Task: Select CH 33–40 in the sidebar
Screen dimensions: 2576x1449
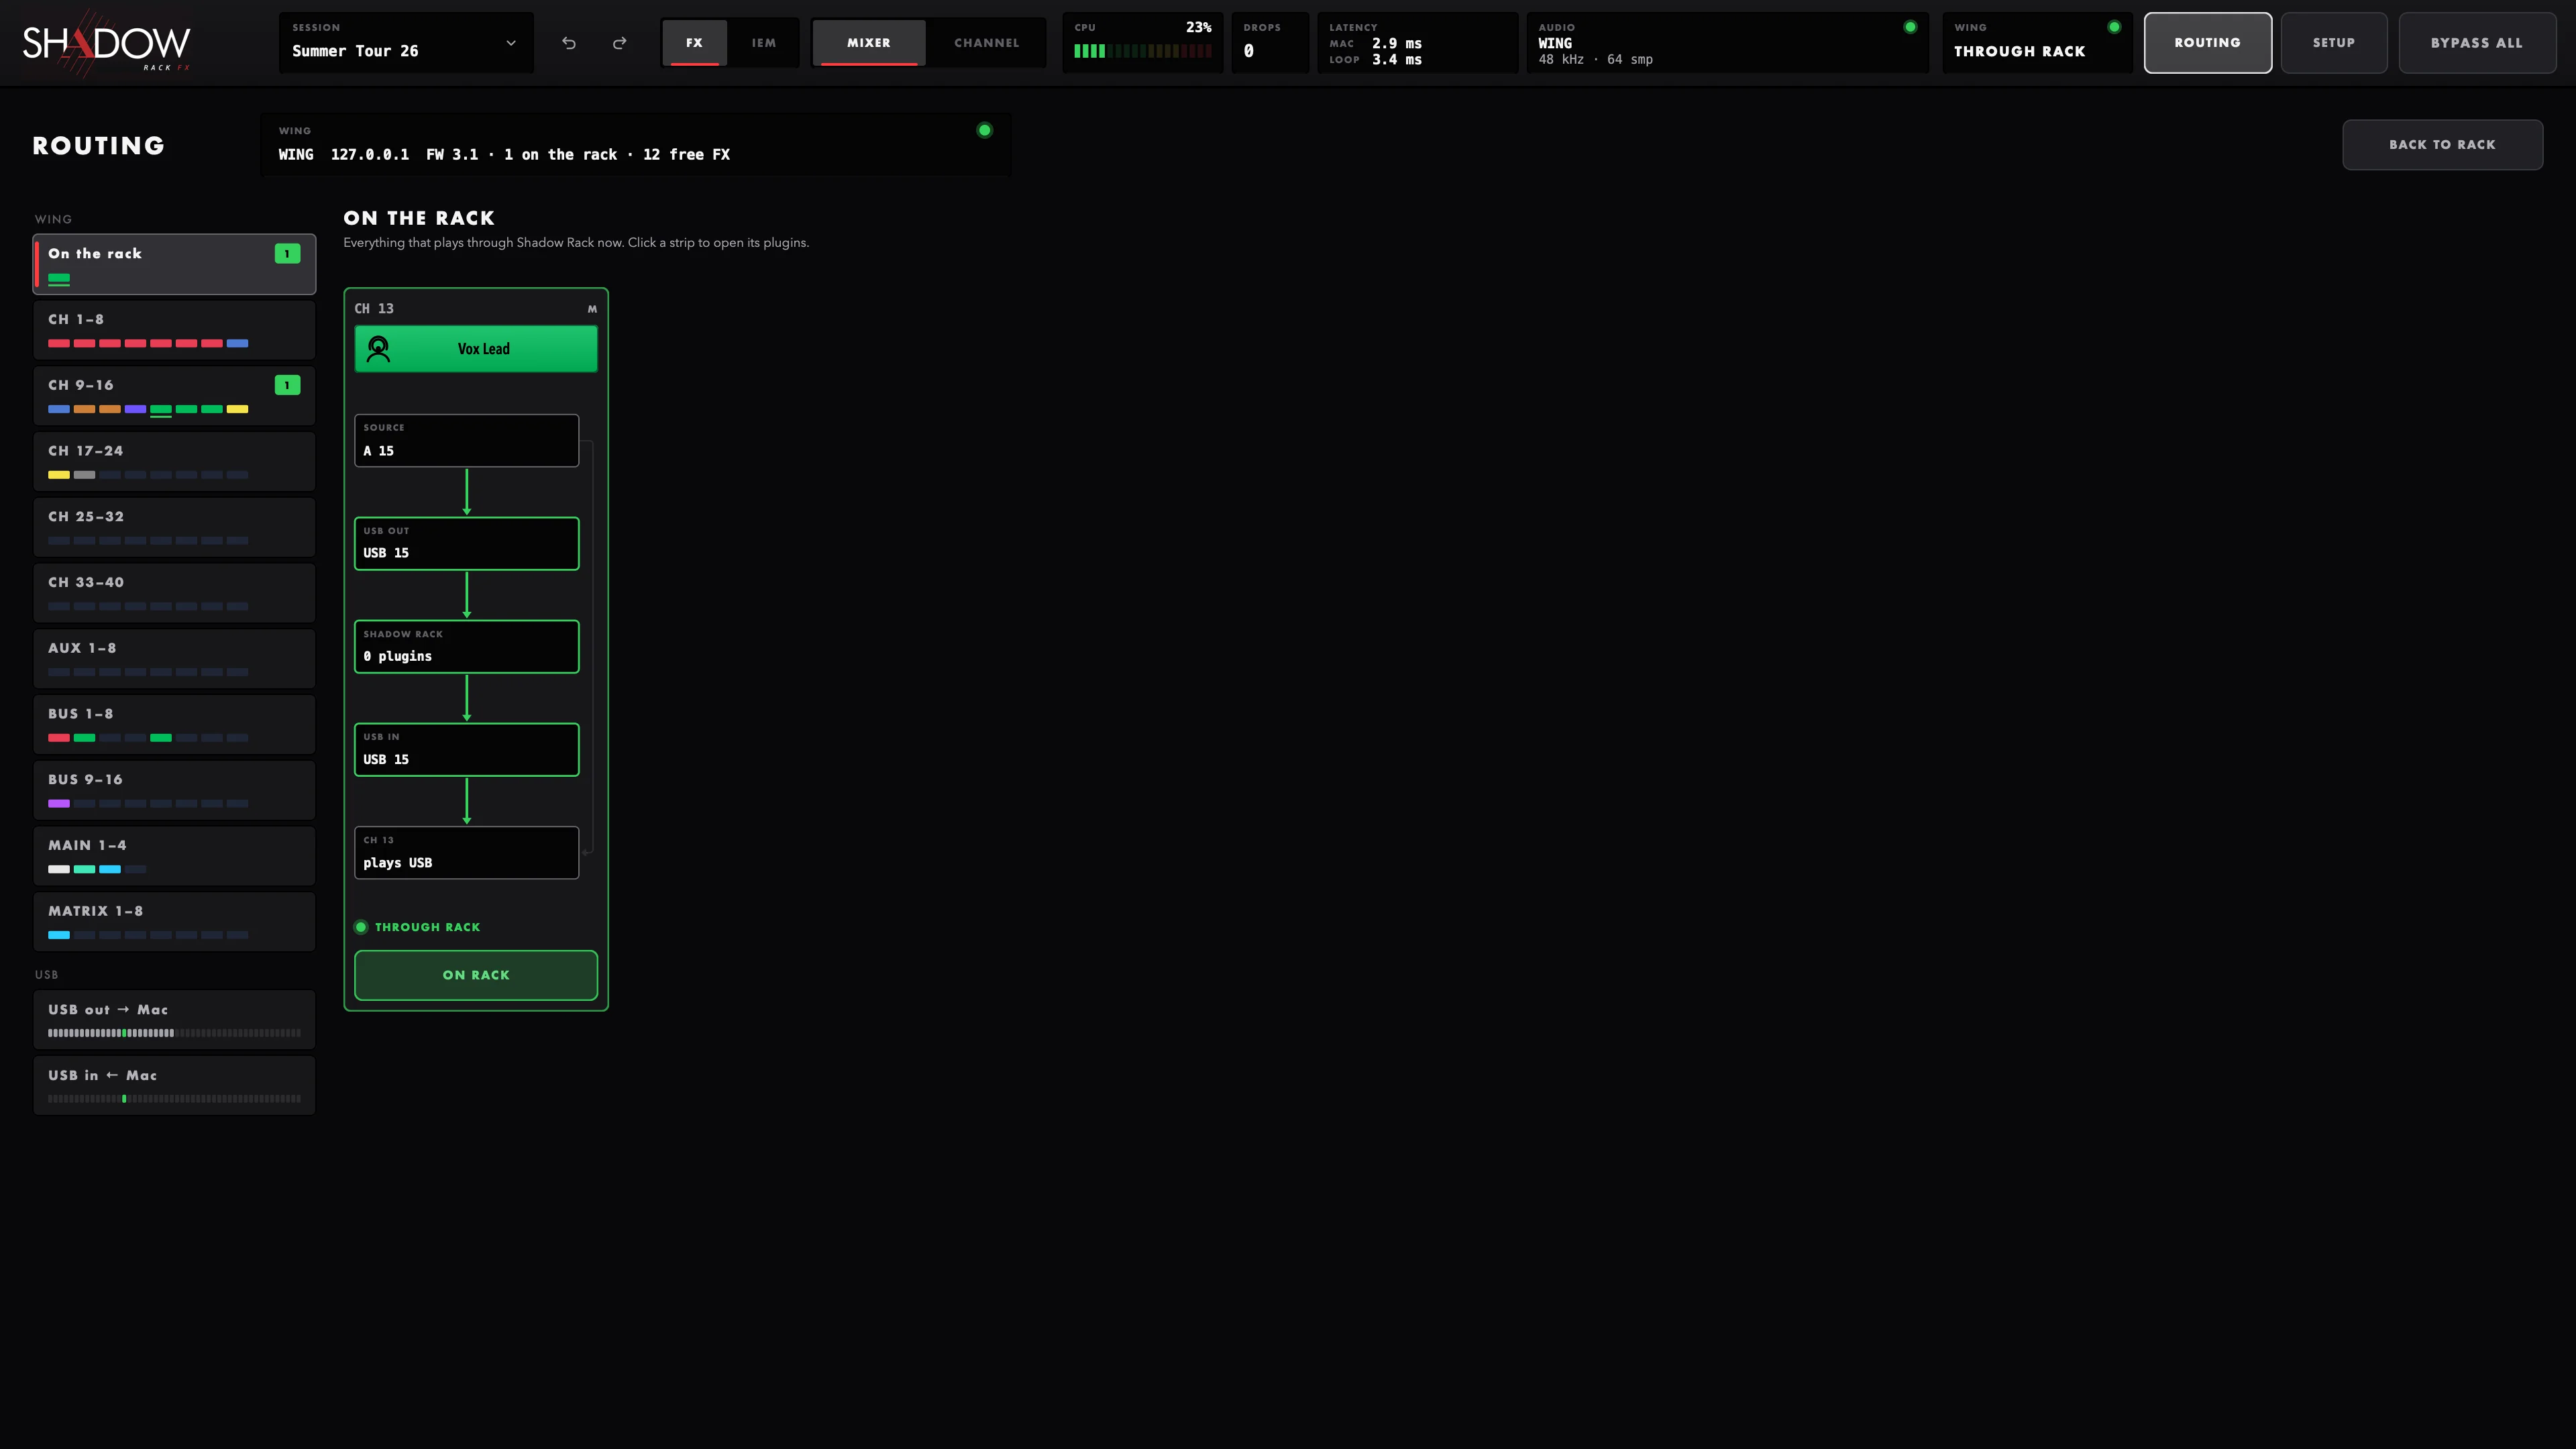Action: (174, 593)
